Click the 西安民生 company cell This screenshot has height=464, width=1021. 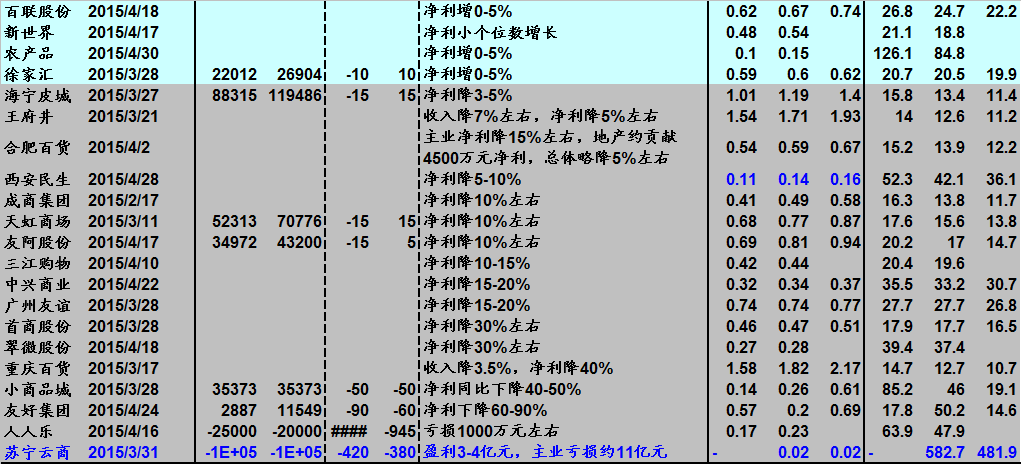pos(37,179)
